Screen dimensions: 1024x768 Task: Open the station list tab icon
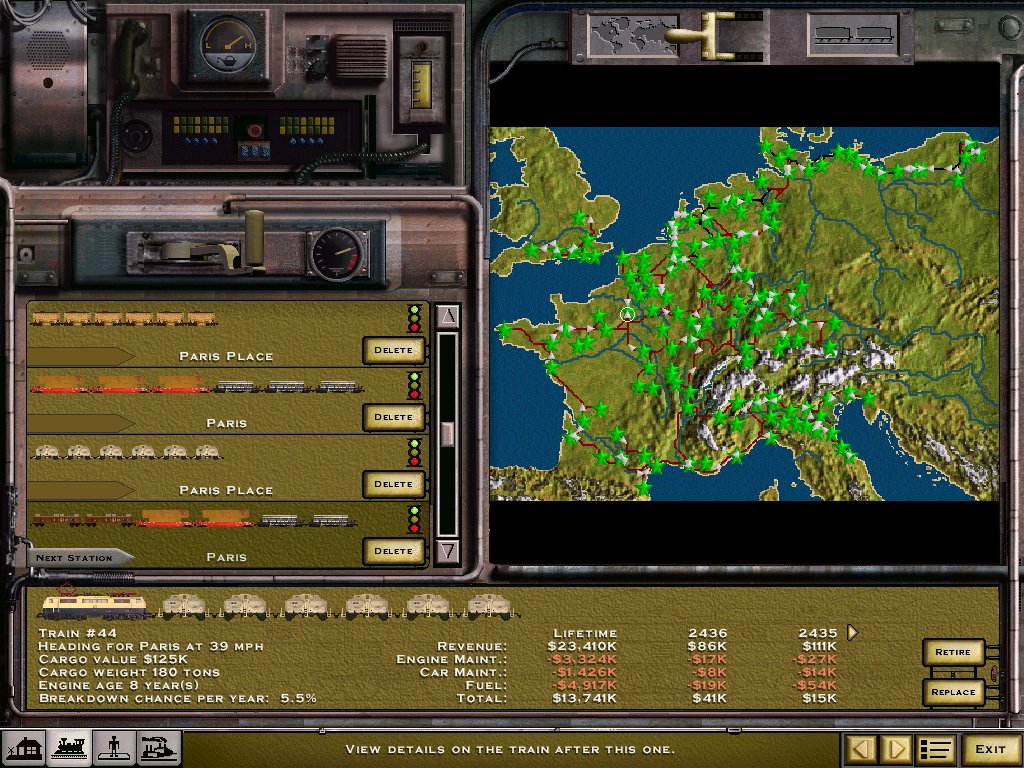click(x=24, y=748)
